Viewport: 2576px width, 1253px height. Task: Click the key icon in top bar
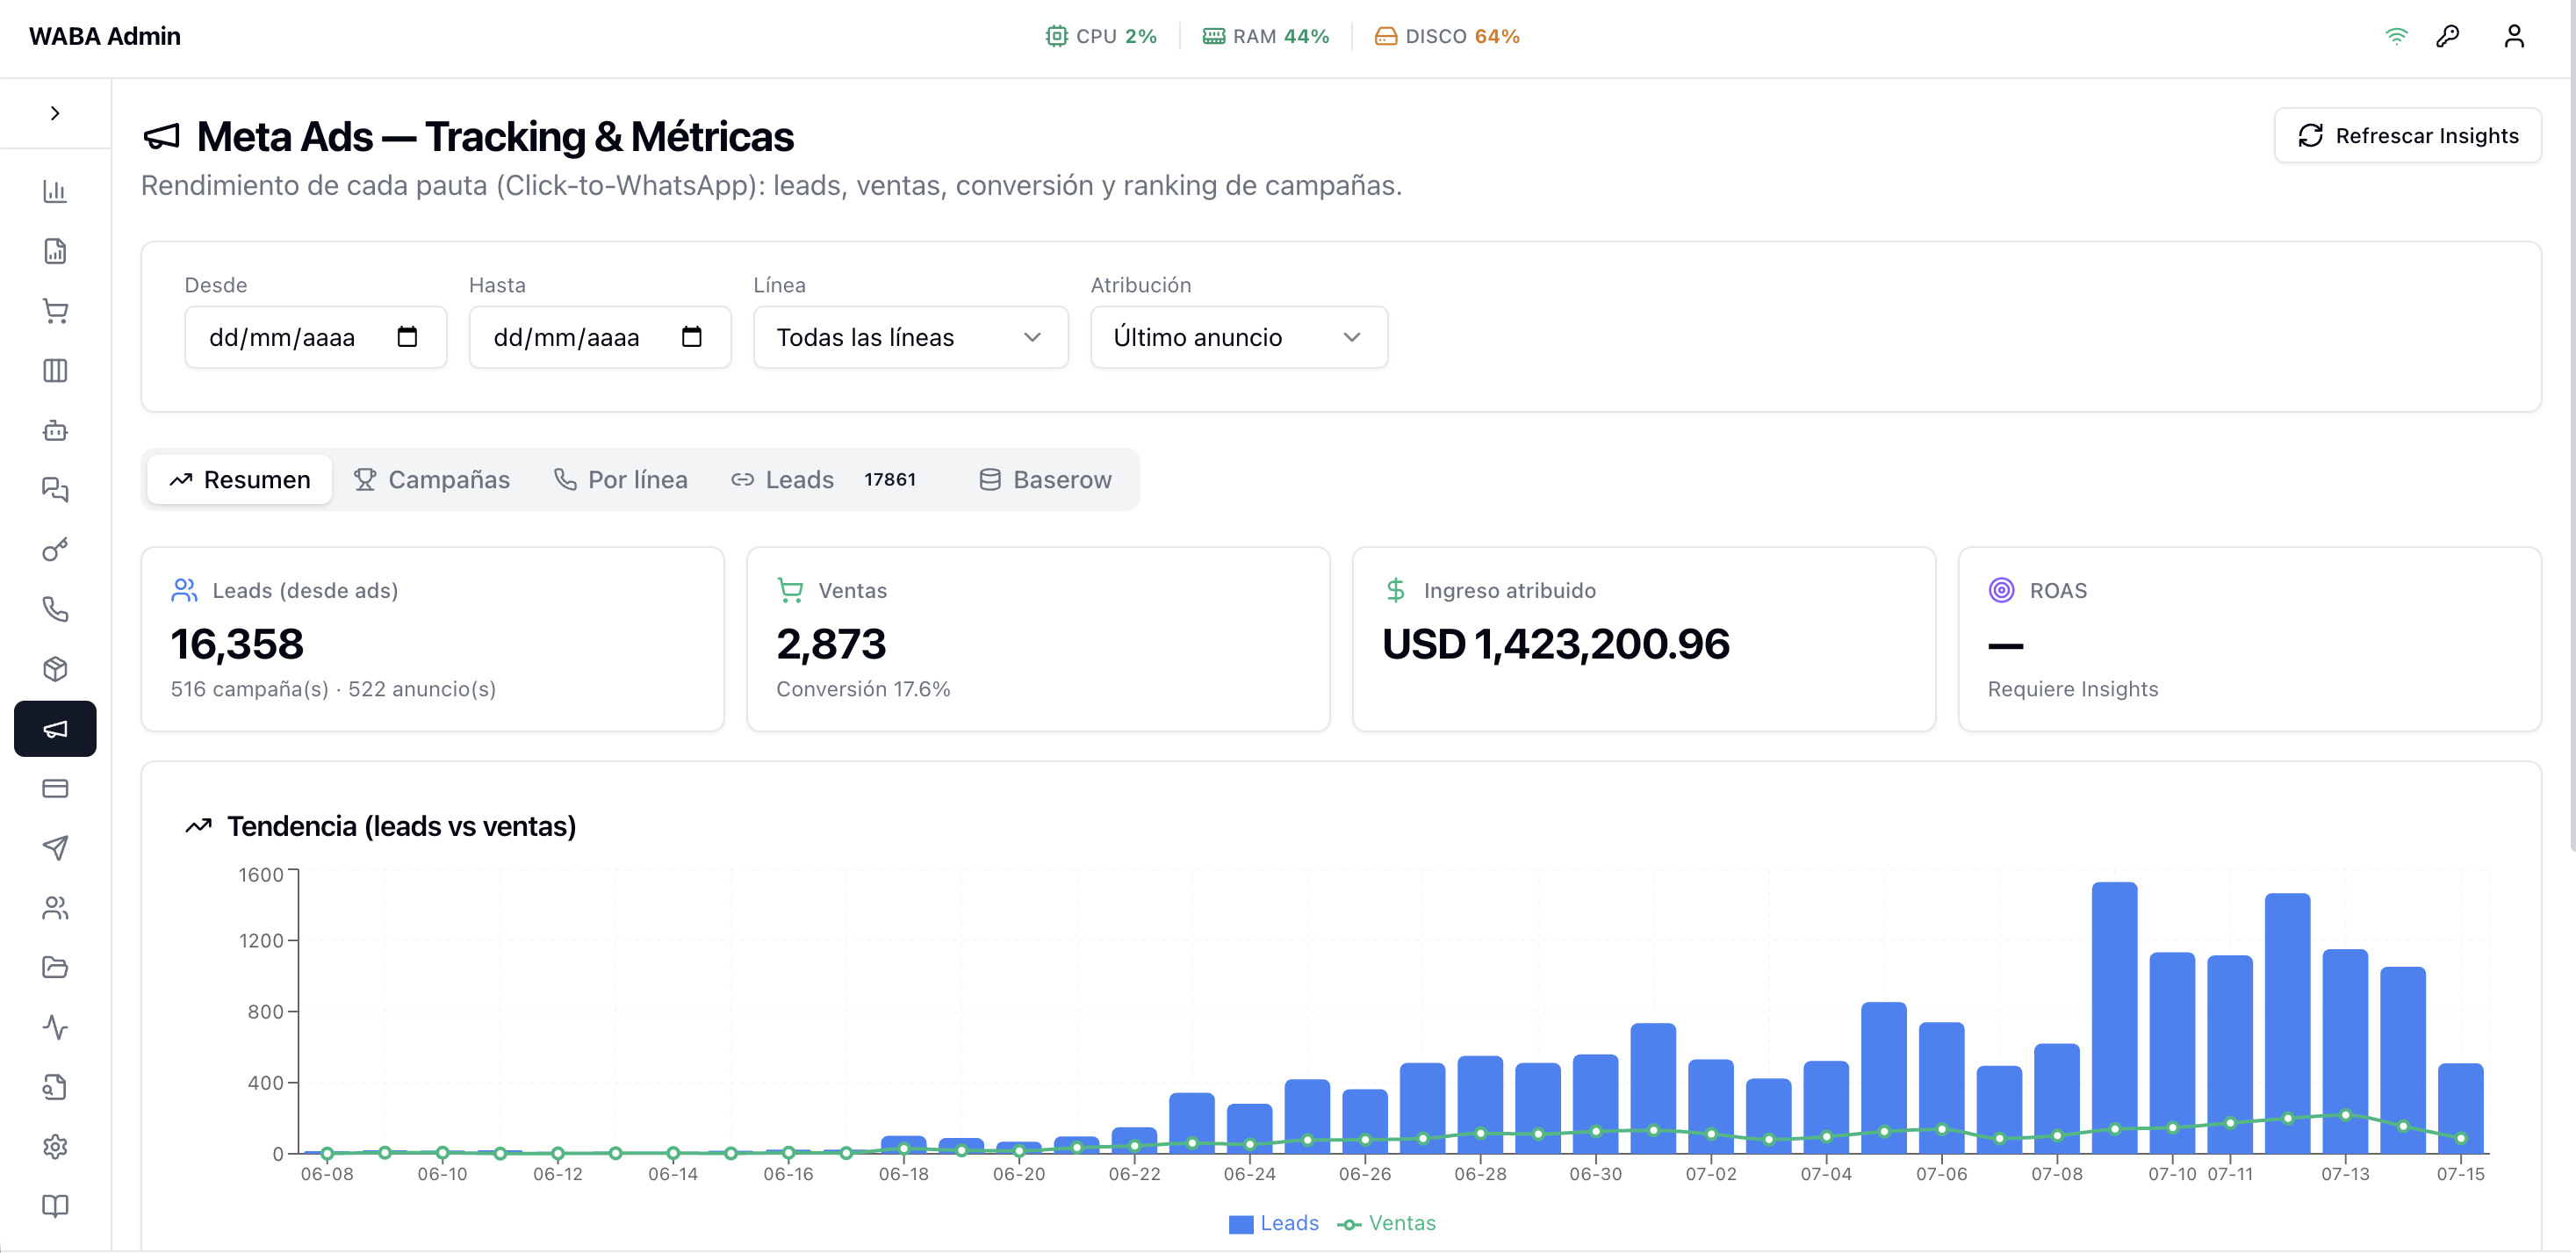2447,36
